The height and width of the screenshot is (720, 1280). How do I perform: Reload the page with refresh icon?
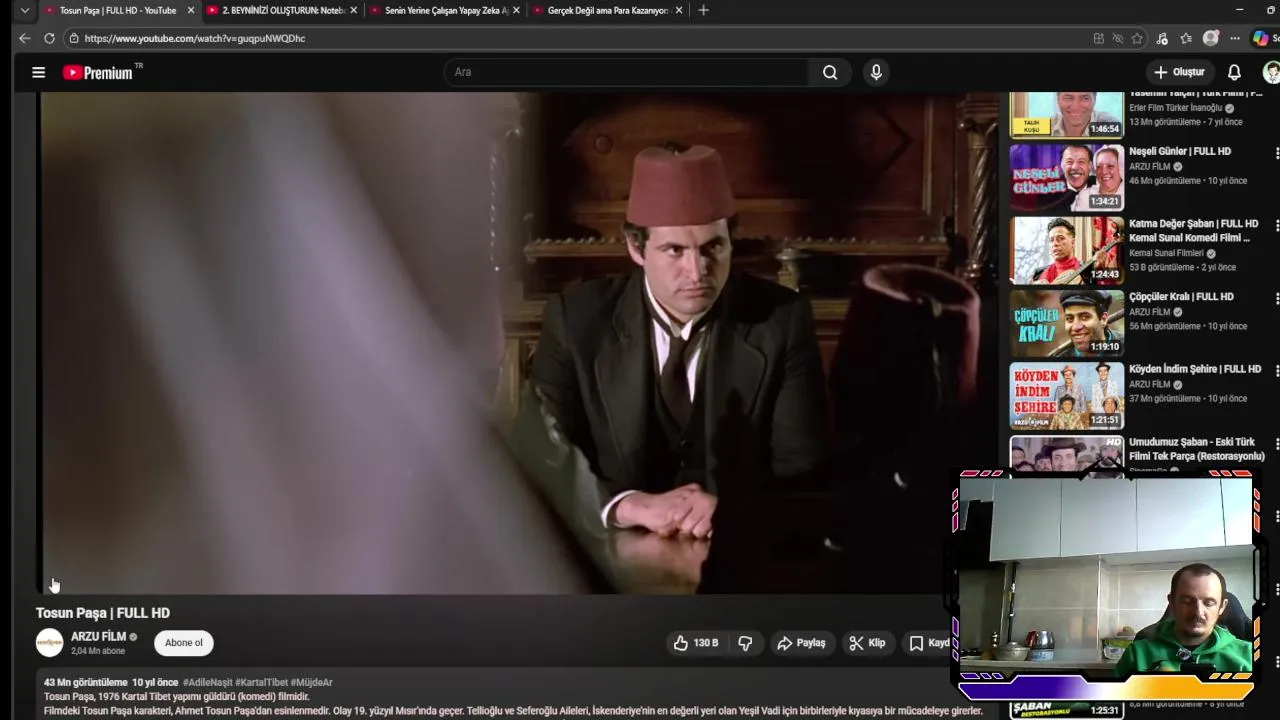click(x=49, y=38)
